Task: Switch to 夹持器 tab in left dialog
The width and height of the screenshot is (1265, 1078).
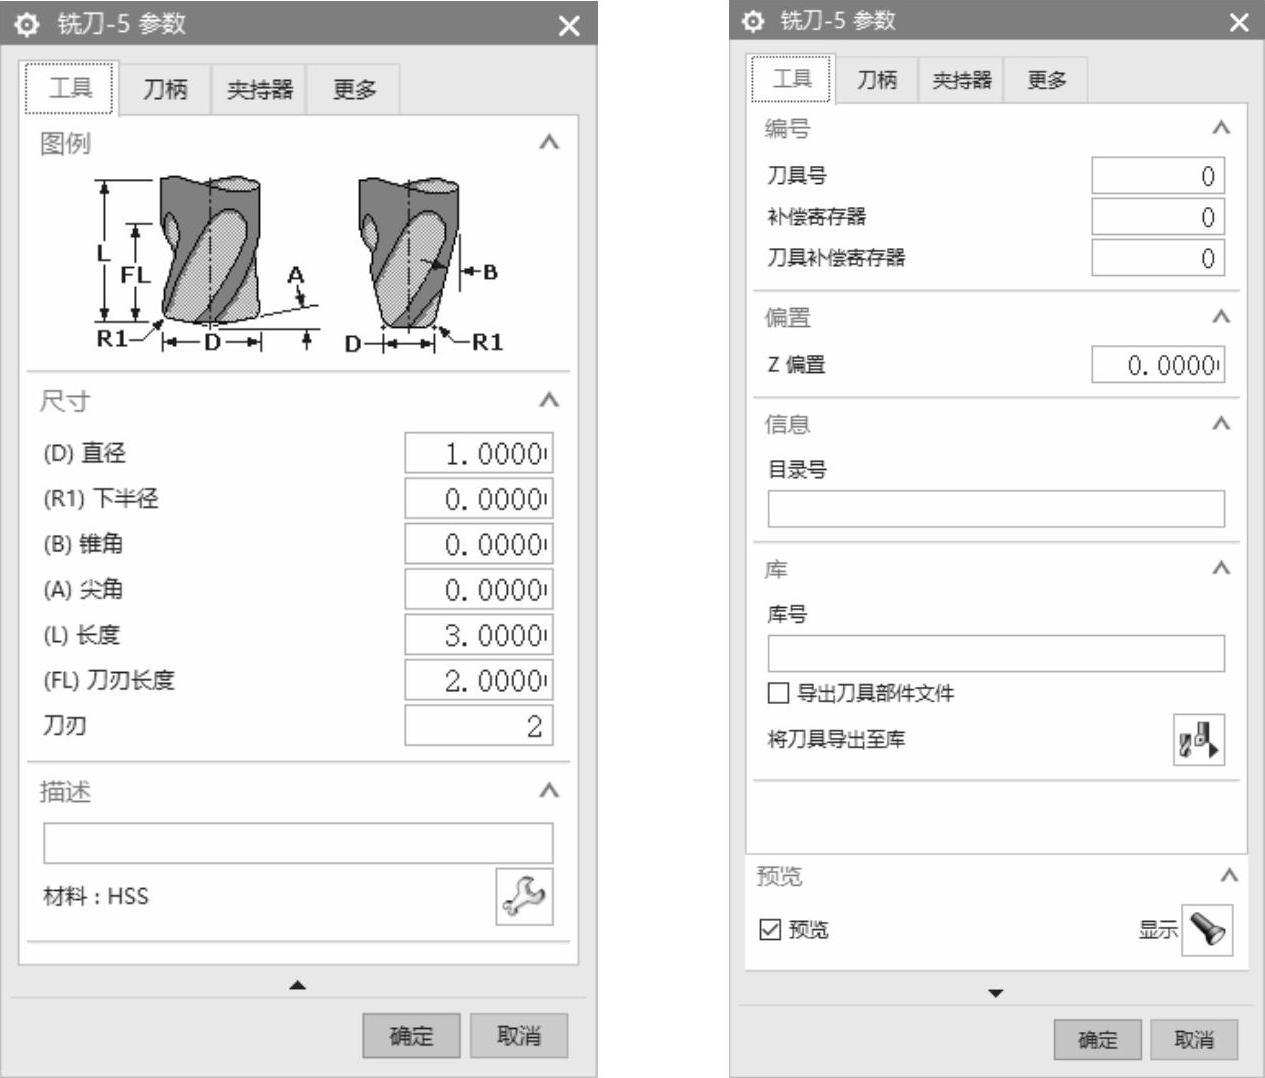Action: click(259, 89)
